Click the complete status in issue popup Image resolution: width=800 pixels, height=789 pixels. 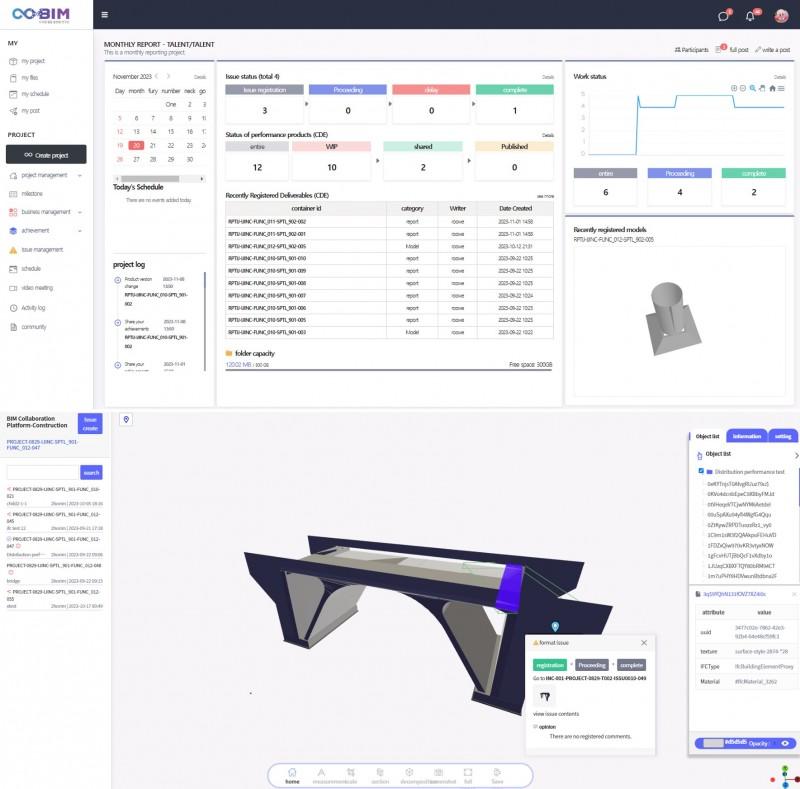[x=632, y=665]
